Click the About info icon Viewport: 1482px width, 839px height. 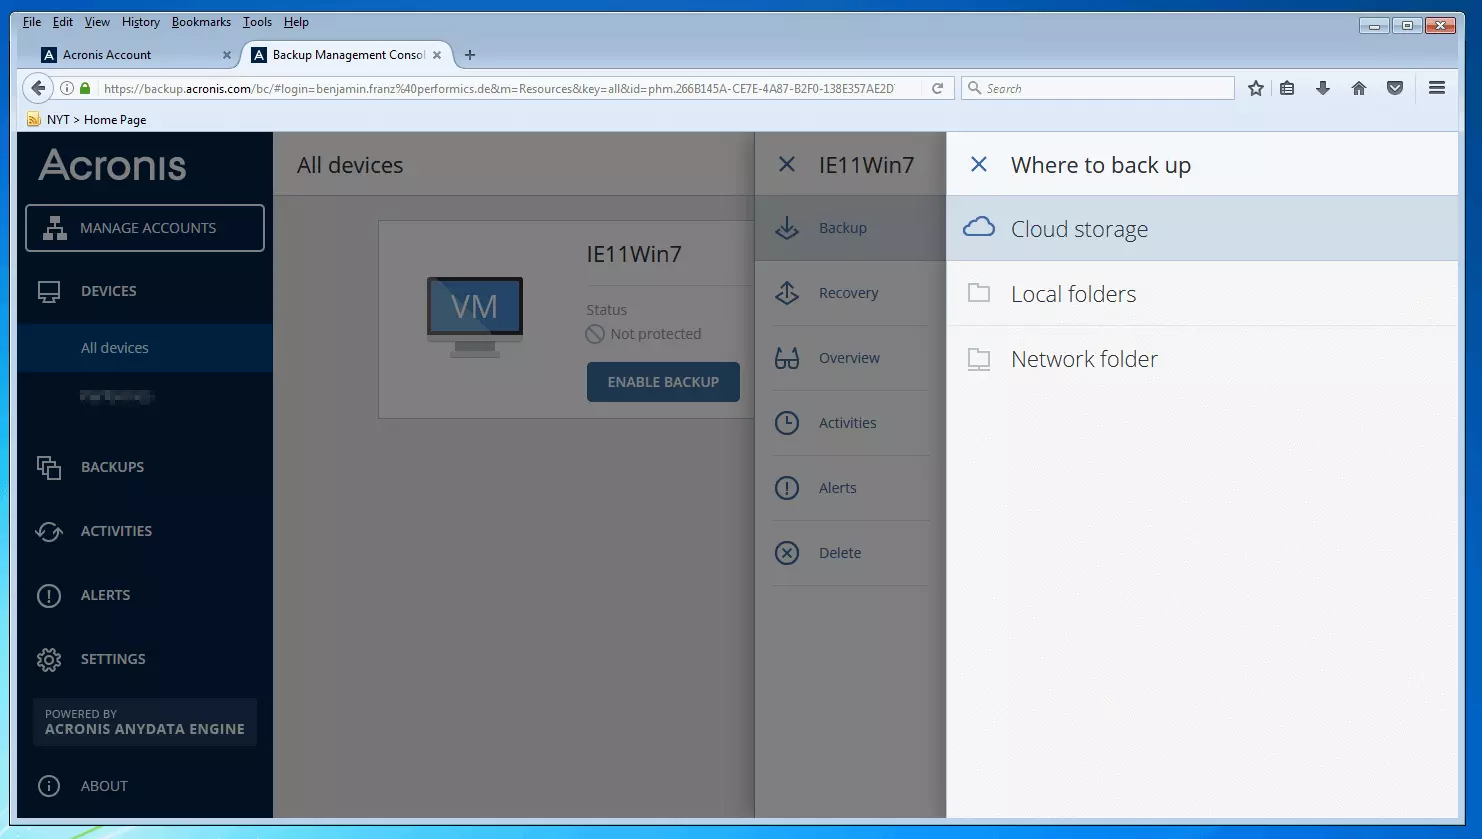click(49, 786)
